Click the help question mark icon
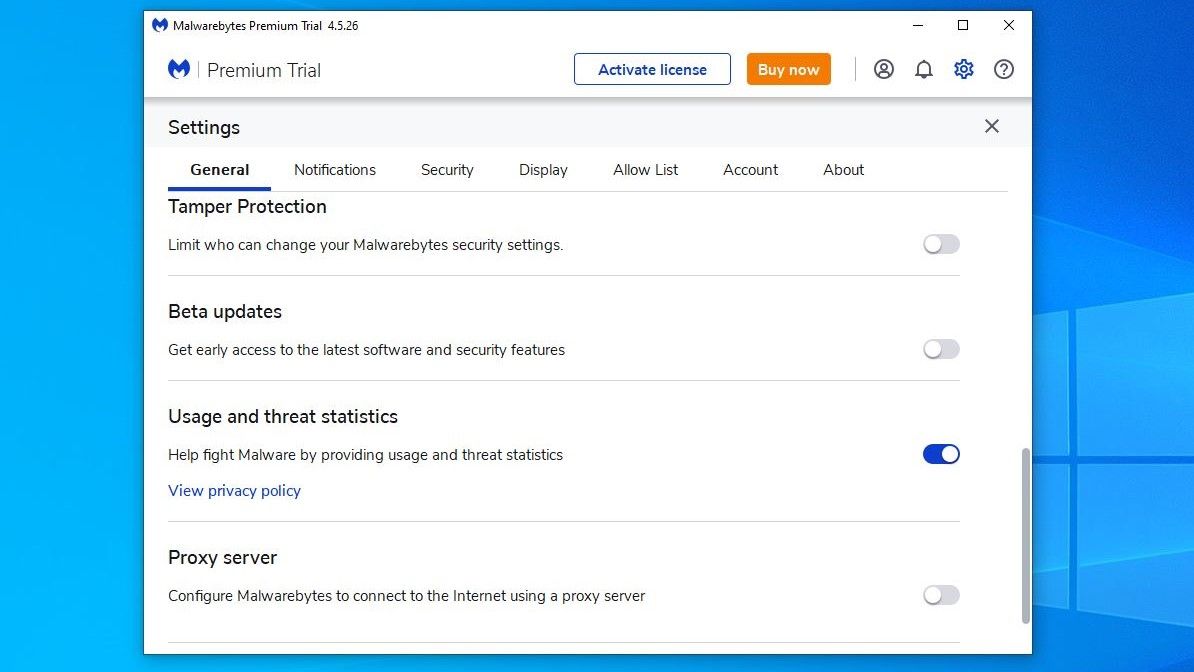1194x672 pixels. pos(1003,69)
